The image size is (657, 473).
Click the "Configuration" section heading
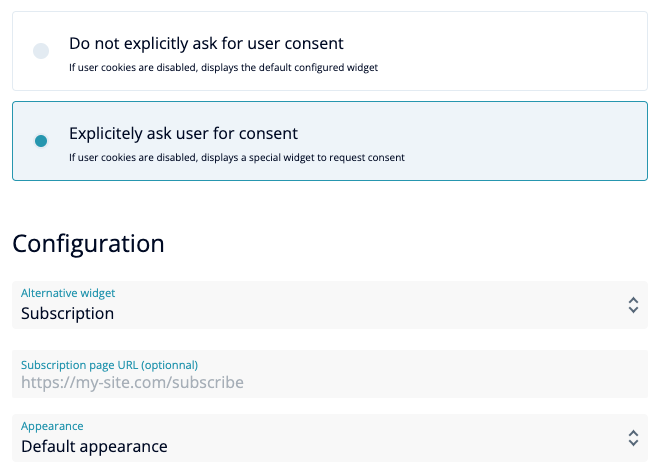(88, 243)
